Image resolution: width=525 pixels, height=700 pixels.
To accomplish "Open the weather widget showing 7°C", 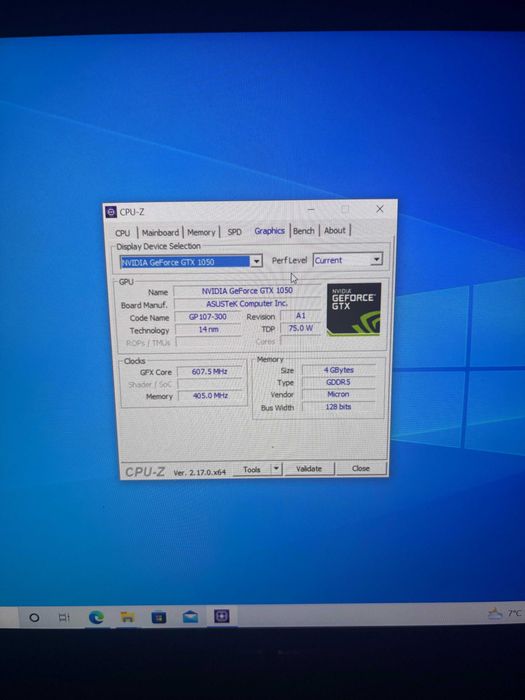I will click(x=505, y=614).
